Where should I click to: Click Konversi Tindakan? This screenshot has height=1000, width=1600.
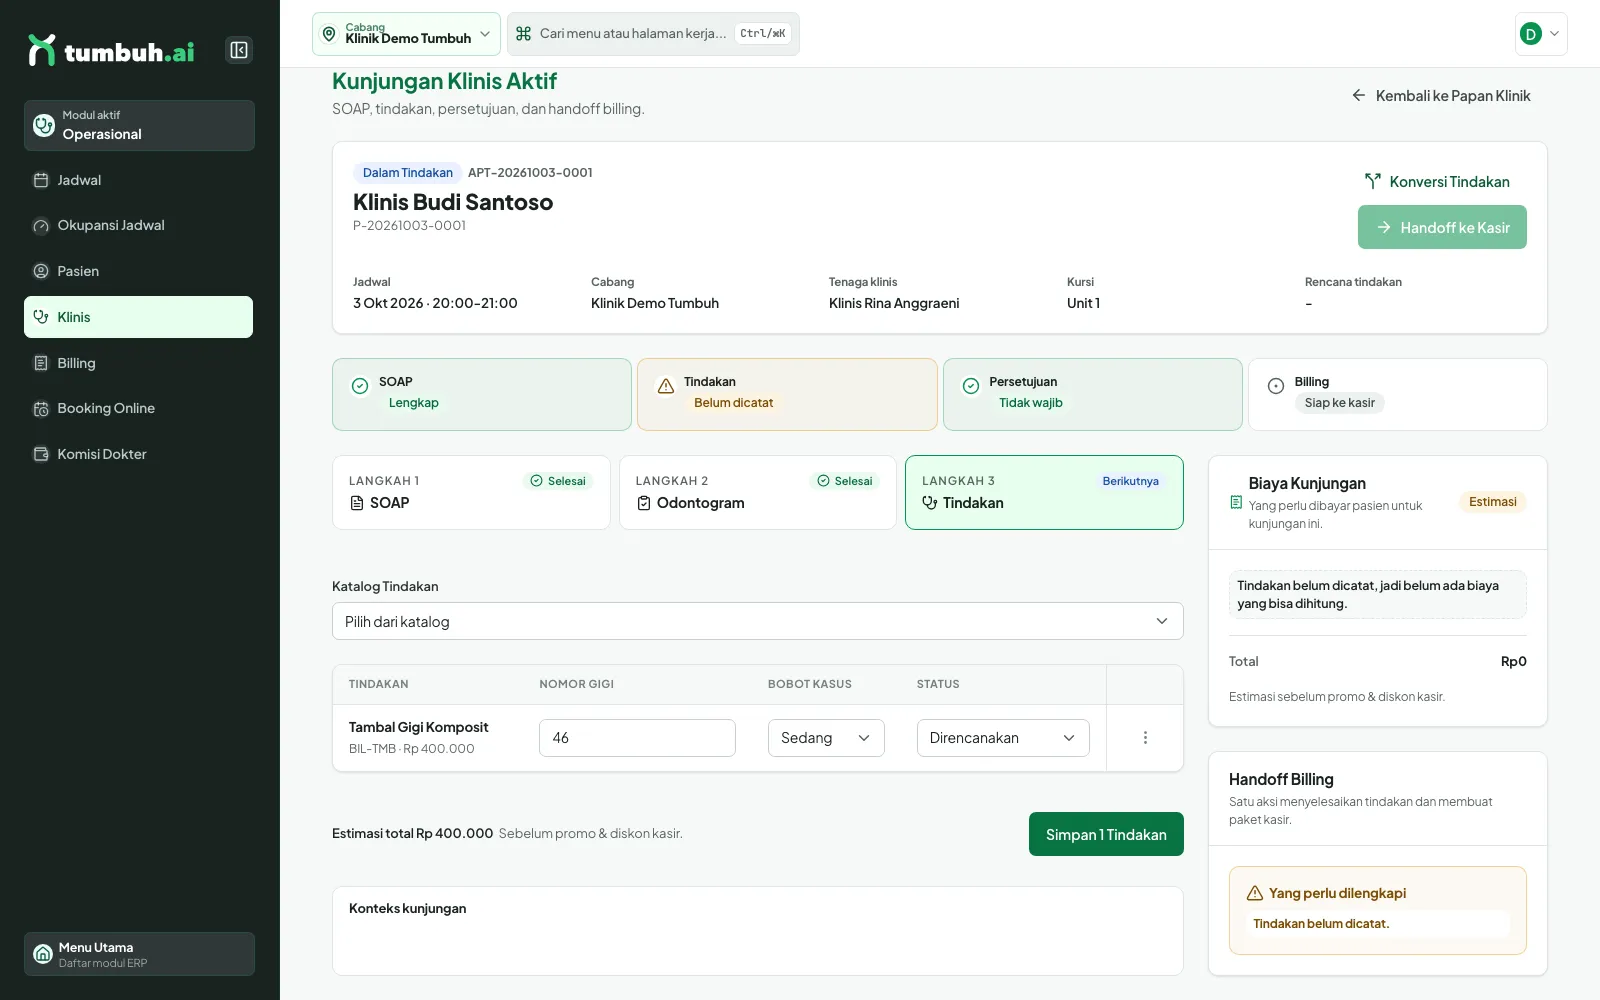[1437, 182]
